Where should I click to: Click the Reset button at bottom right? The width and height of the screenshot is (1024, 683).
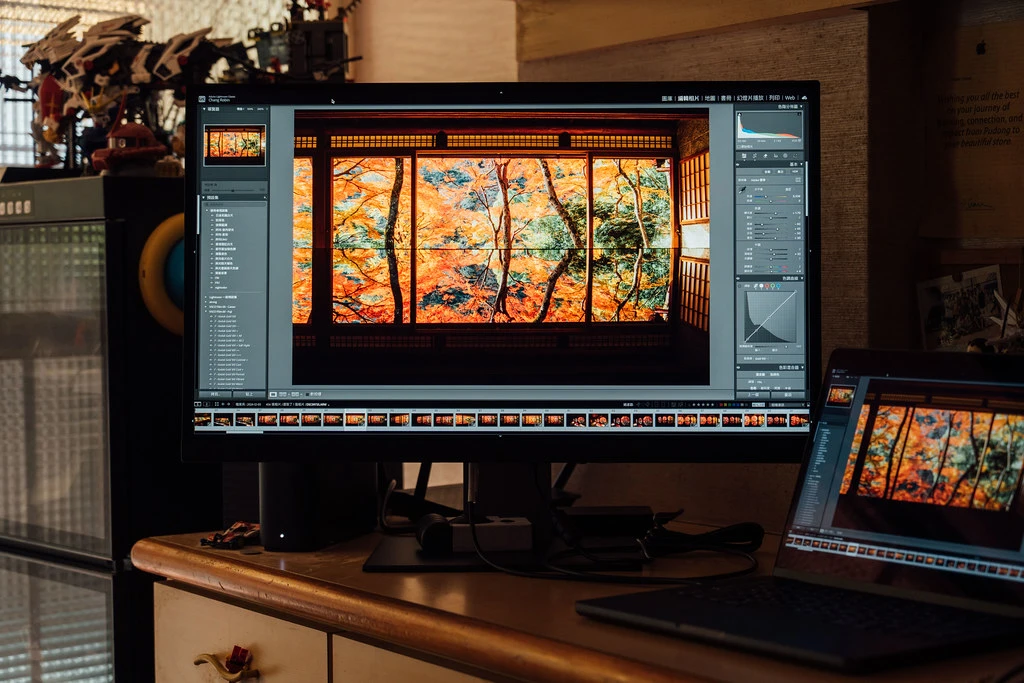[787, 394]
